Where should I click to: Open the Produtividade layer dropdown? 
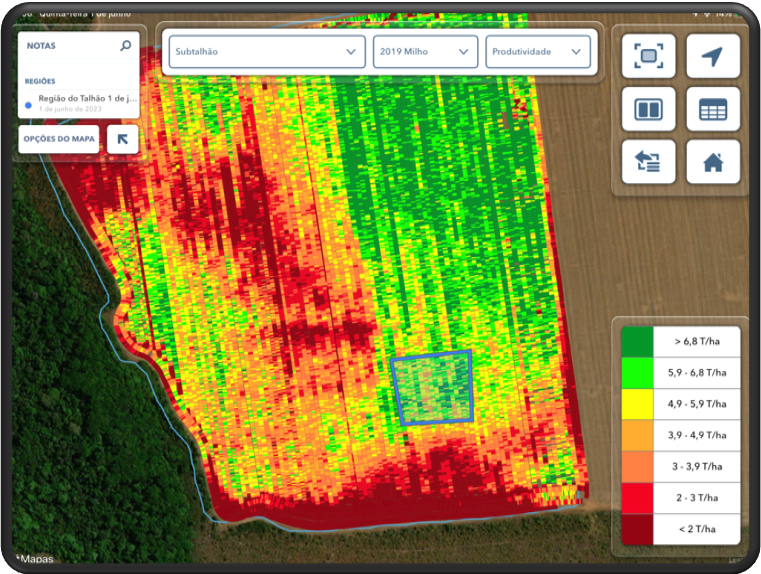point(537,52)
